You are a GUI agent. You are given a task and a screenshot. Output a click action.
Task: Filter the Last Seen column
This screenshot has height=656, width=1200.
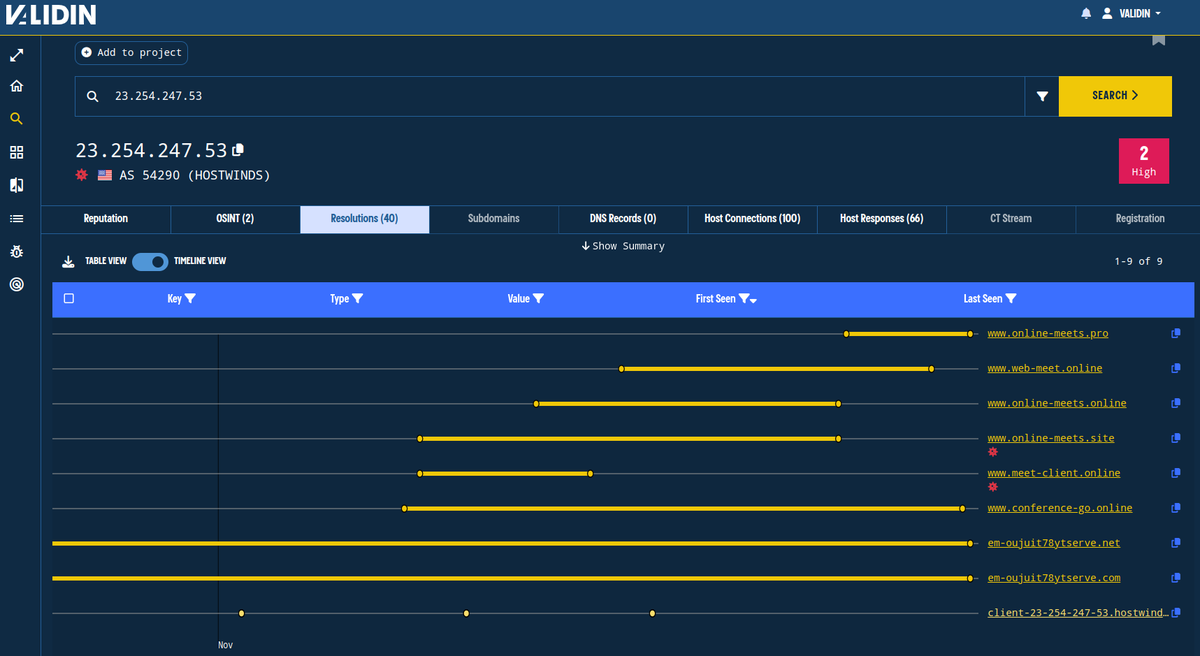1011,299
